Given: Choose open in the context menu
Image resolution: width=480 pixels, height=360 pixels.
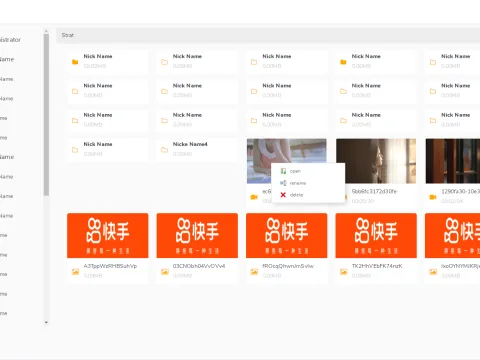Looking at the screenshot, I should click(295, 171).
